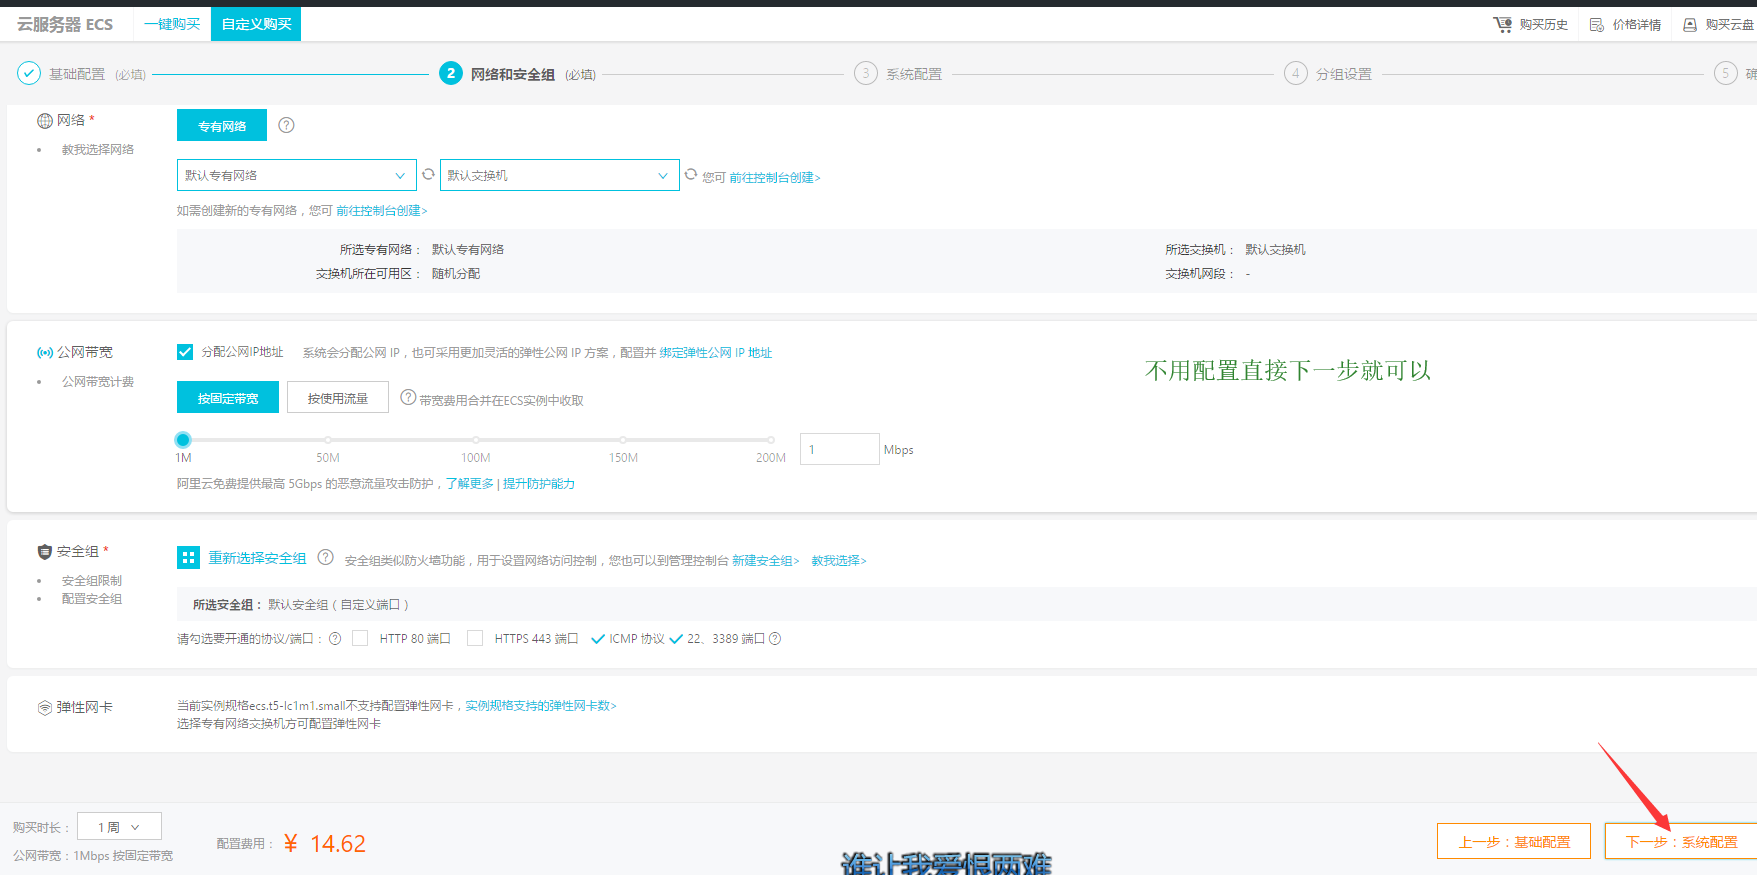Click the 安全组 shield icon
Screen dimensions: 1757x875
(44, 551)
